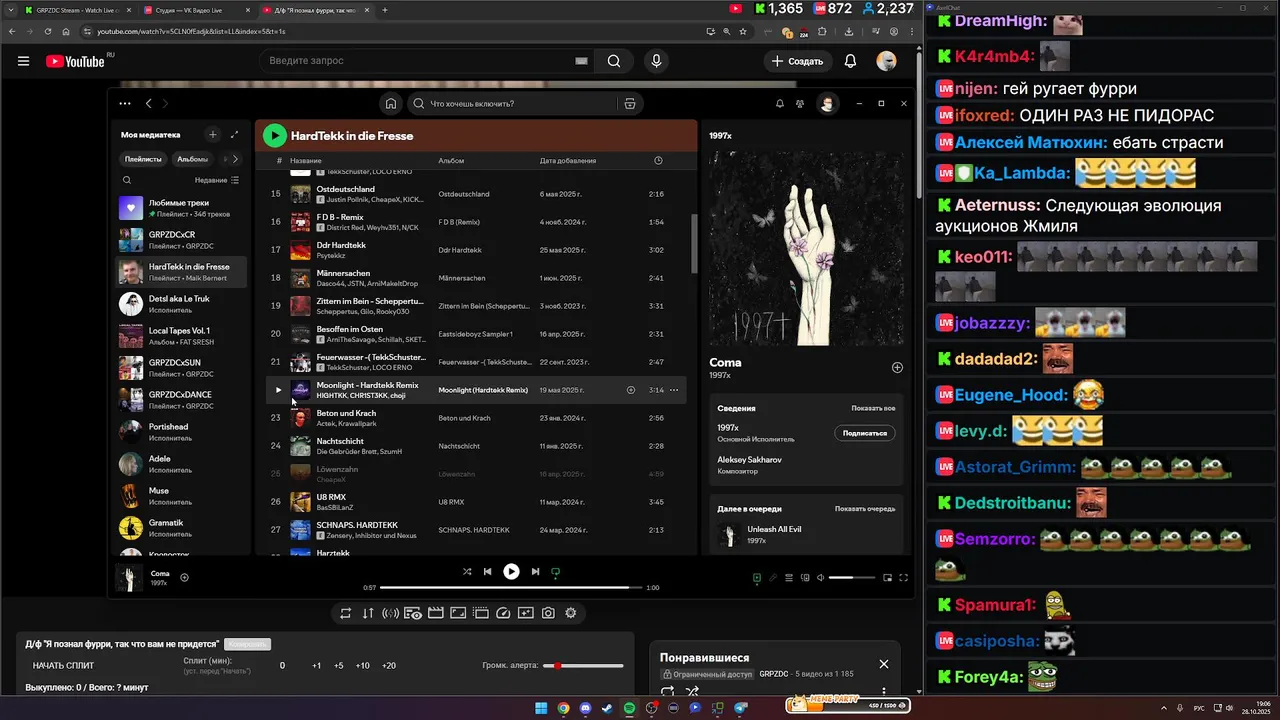1280x720 pixels.
Task: Create a new playlist with the plus in Моя медиатека
Action: click(x=212, y=134)
